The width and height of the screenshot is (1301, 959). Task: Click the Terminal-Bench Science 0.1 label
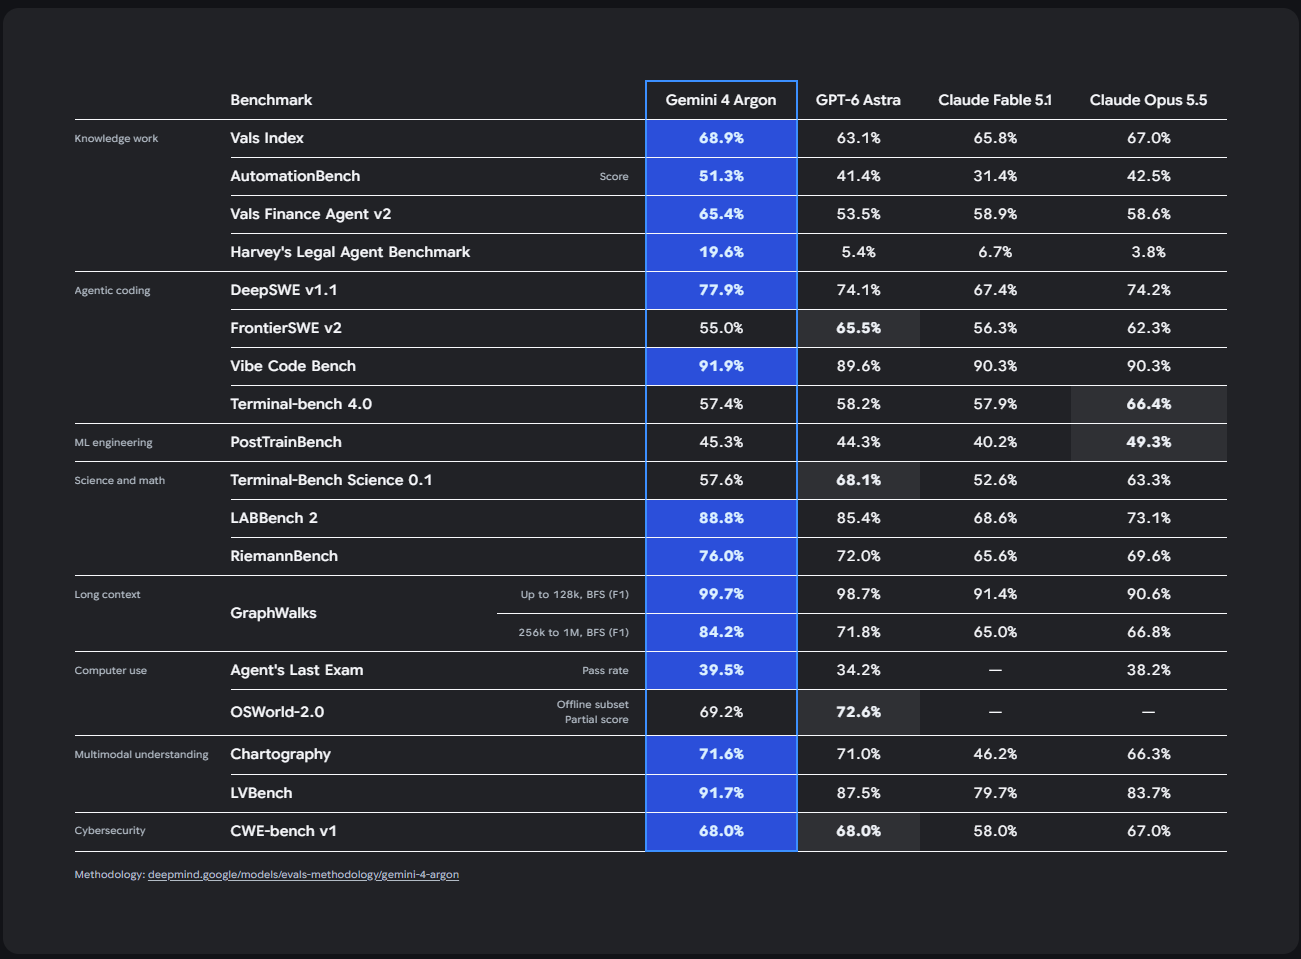tap(331, 480)
